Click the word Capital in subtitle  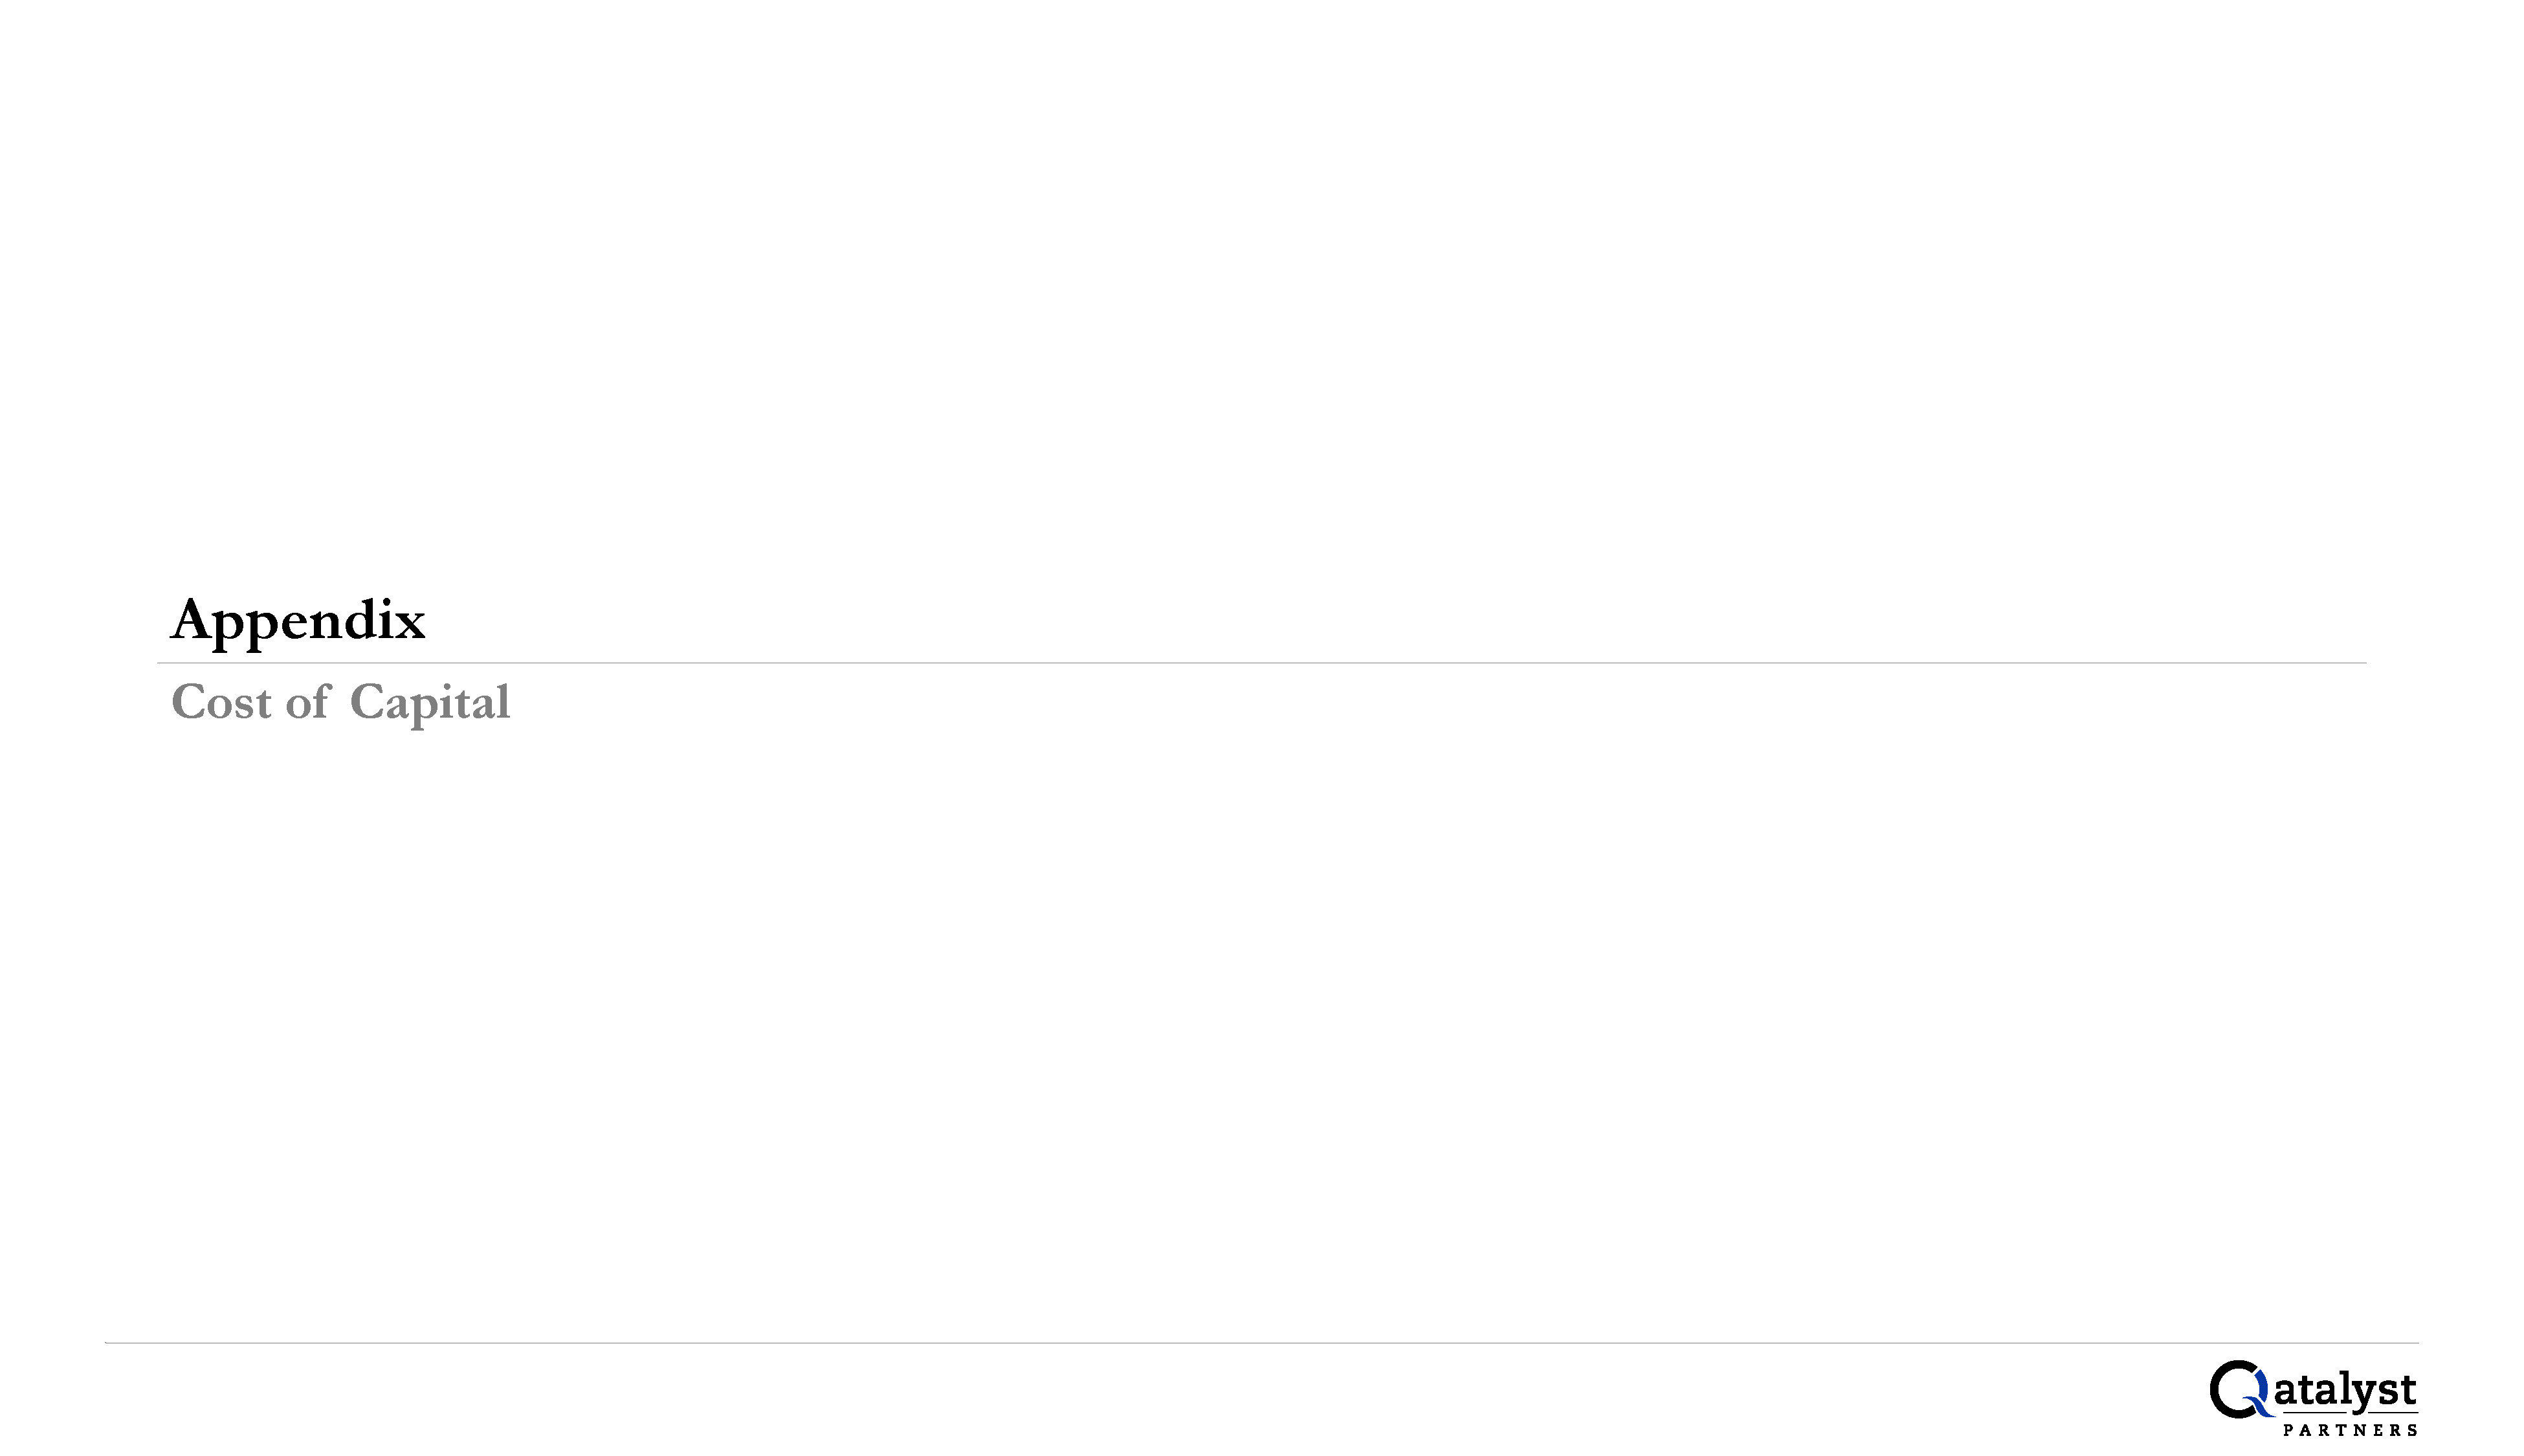430,703
